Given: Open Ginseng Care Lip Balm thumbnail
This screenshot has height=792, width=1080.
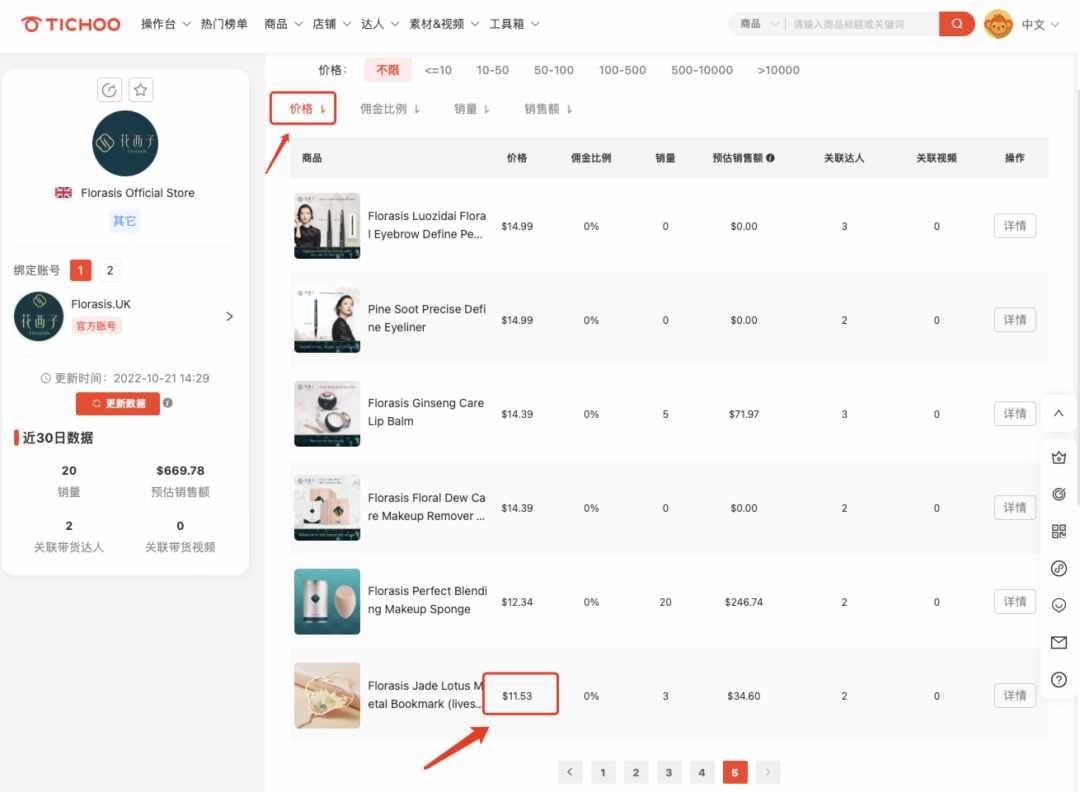Looking at the screenshot, I should [x=327, y=414].
